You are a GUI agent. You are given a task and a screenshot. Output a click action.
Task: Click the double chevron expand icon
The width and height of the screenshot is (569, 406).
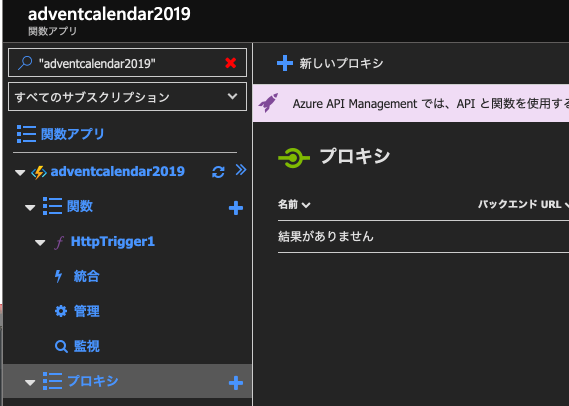click(x=241, y=169)
